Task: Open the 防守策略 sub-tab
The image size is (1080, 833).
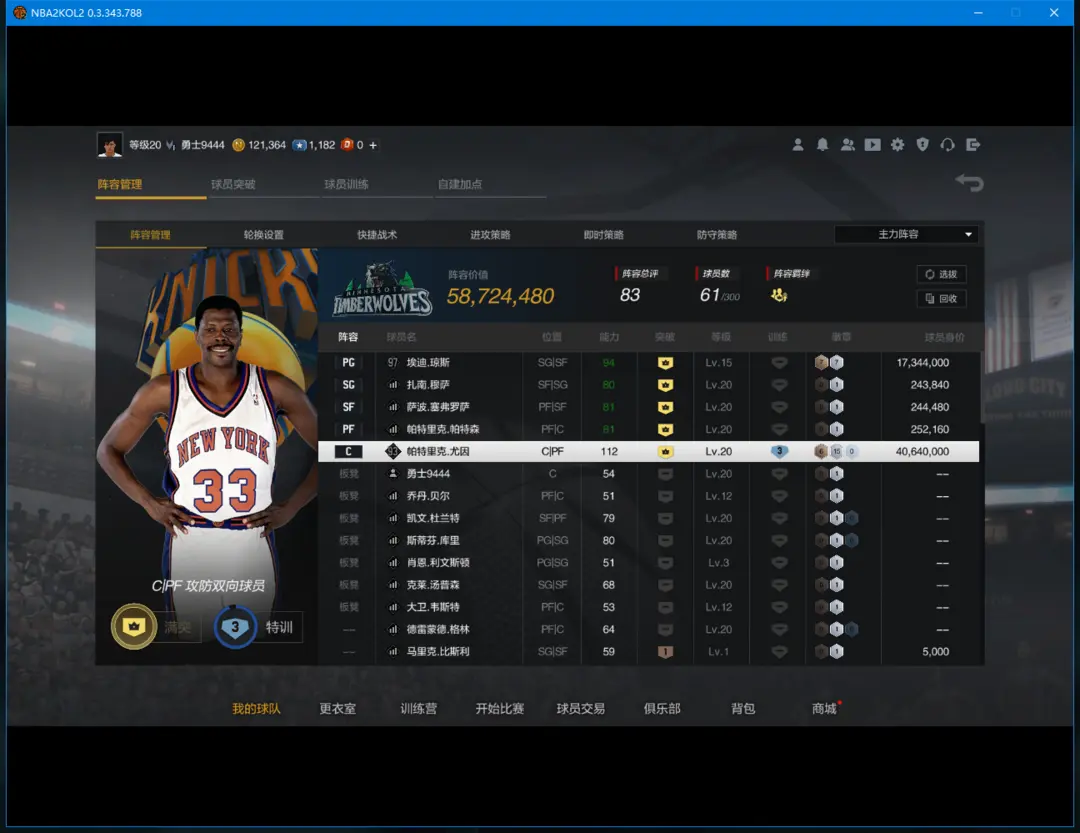Action: click(x=717, y=235)
